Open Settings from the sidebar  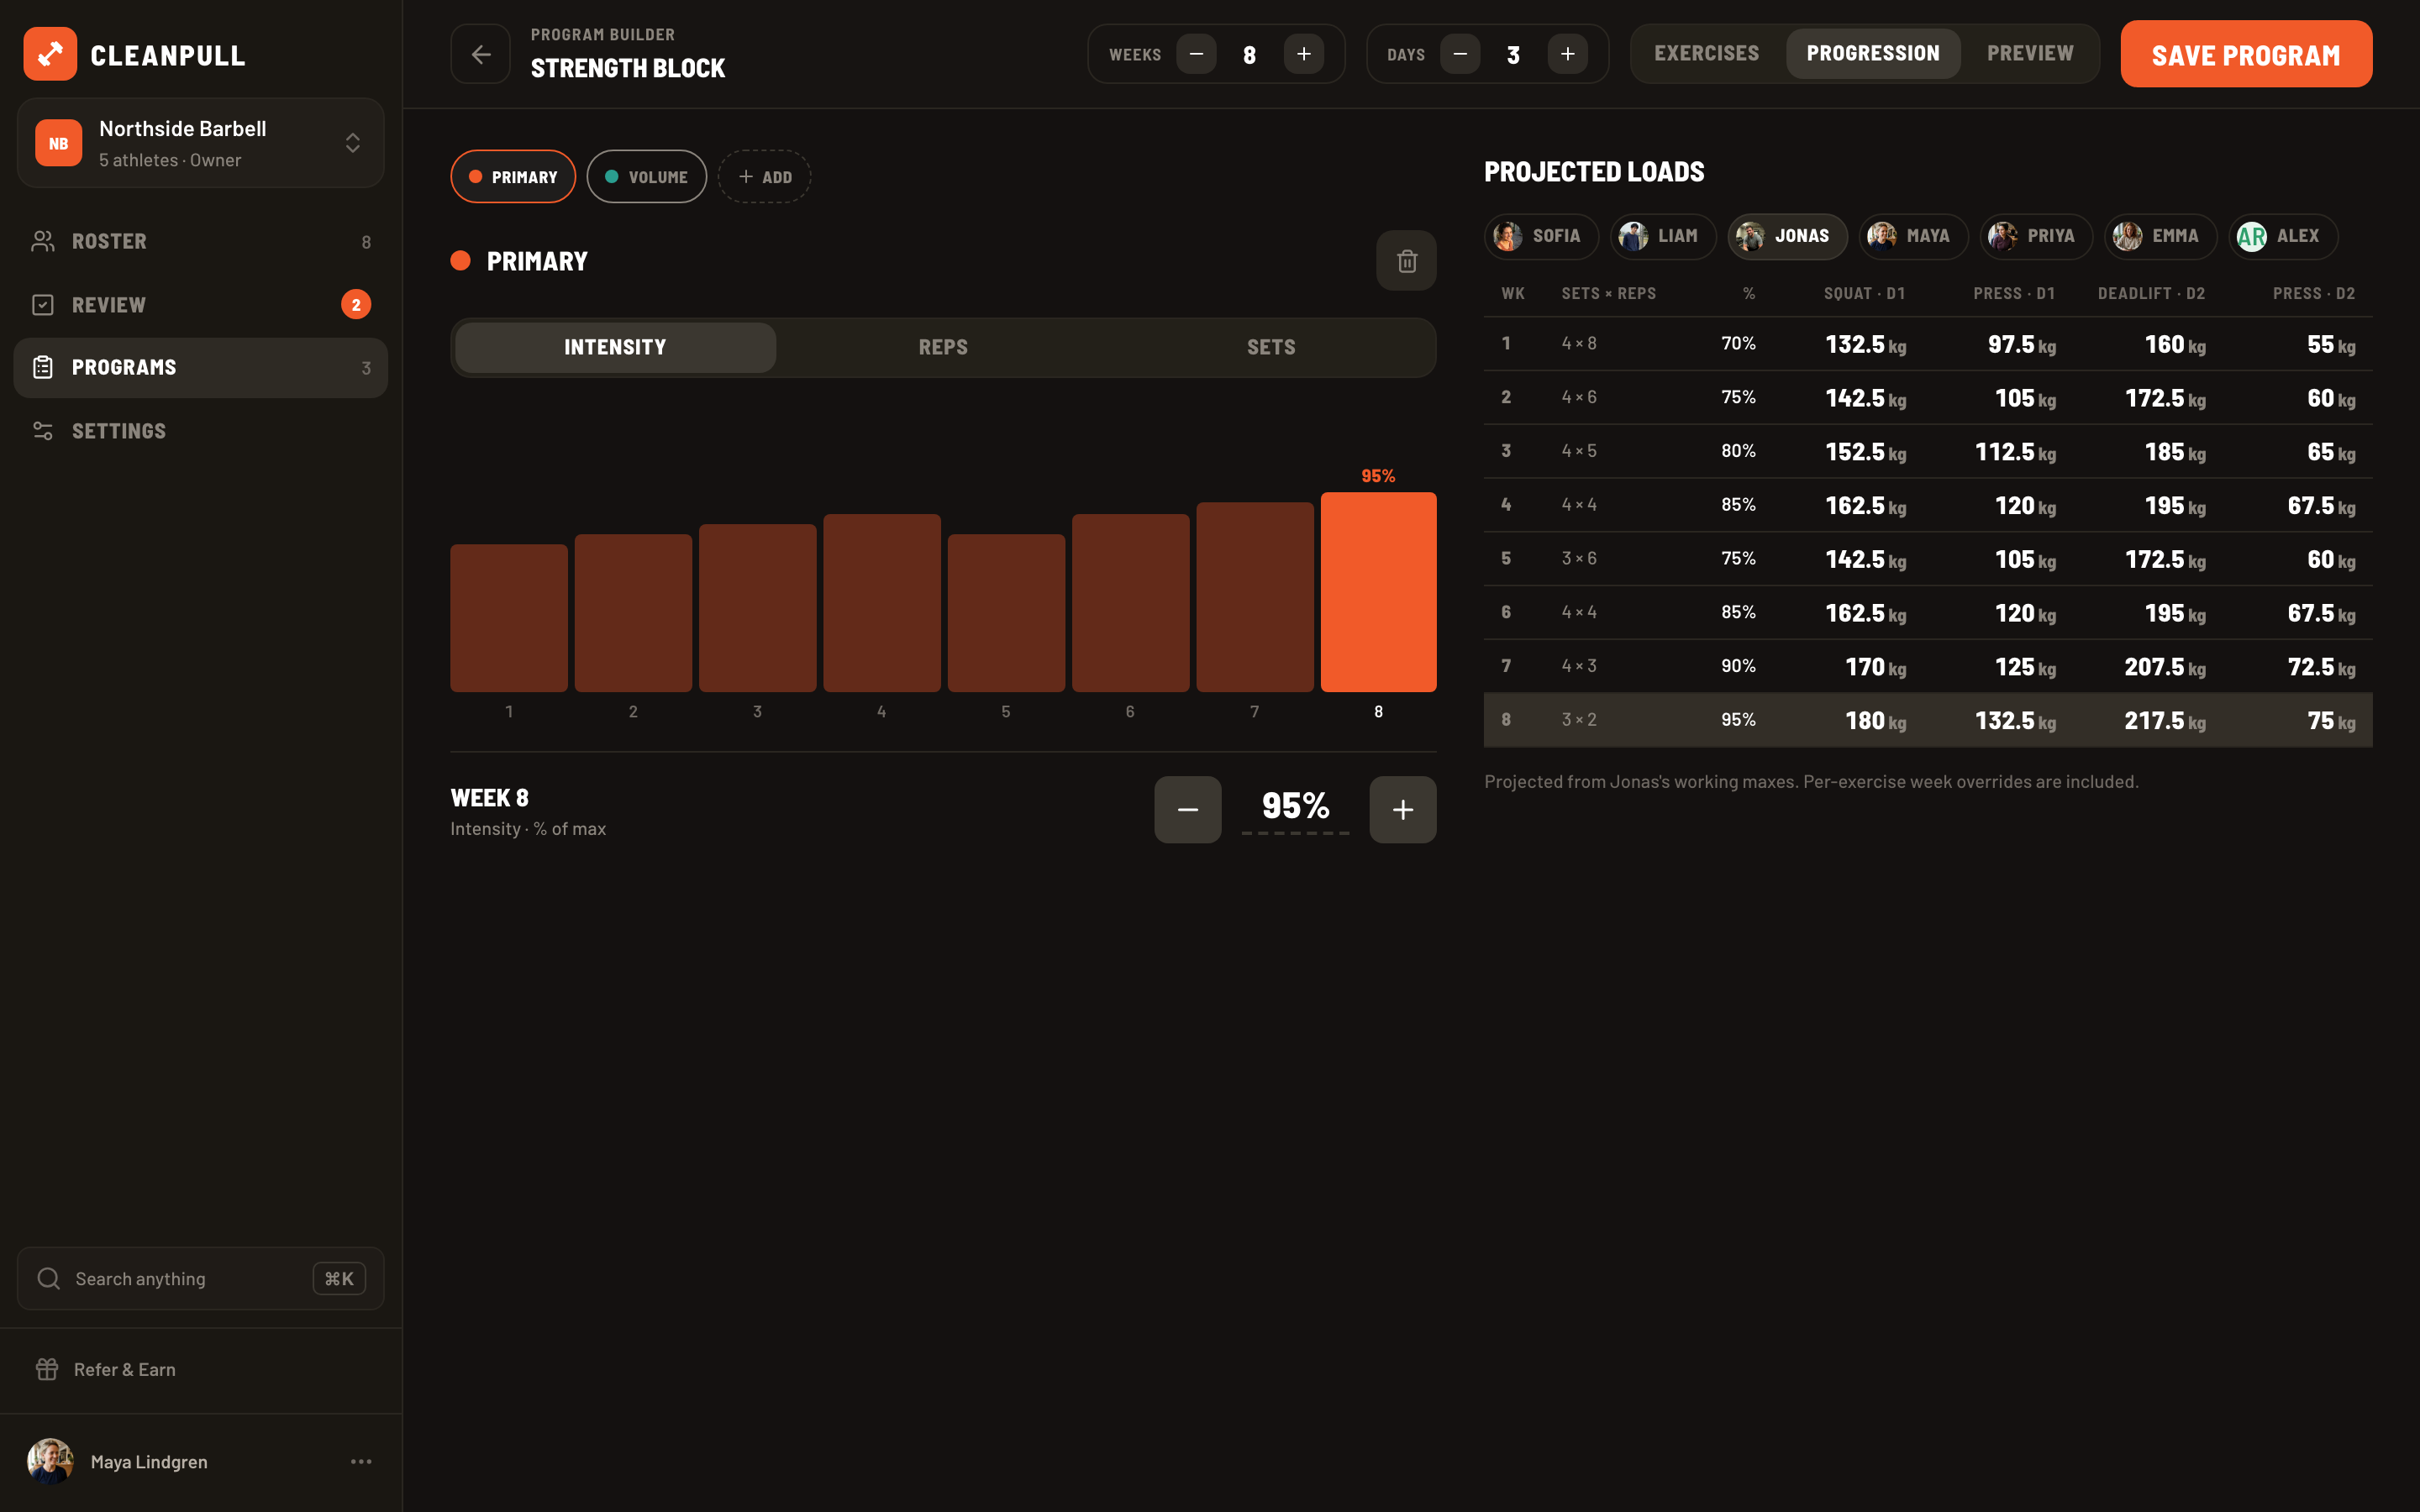tap(201, 431)
